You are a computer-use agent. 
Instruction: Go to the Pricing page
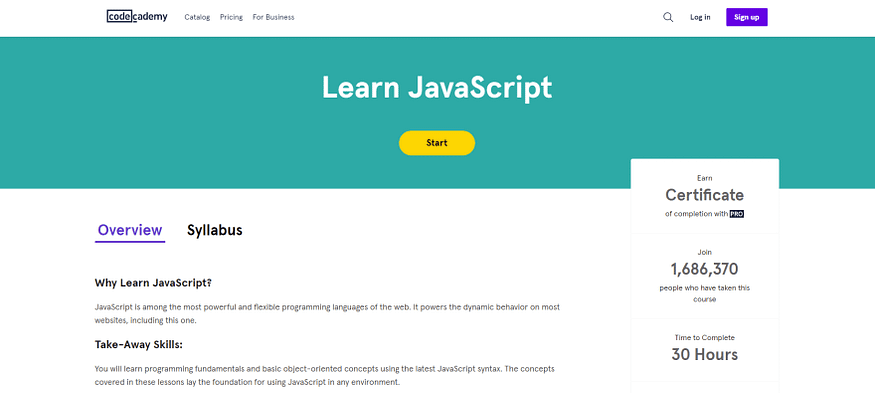click(231, 17)
